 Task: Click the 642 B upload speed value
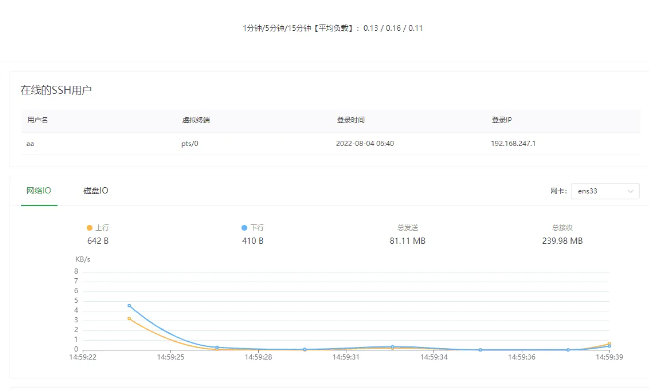(x=98, y=241)
